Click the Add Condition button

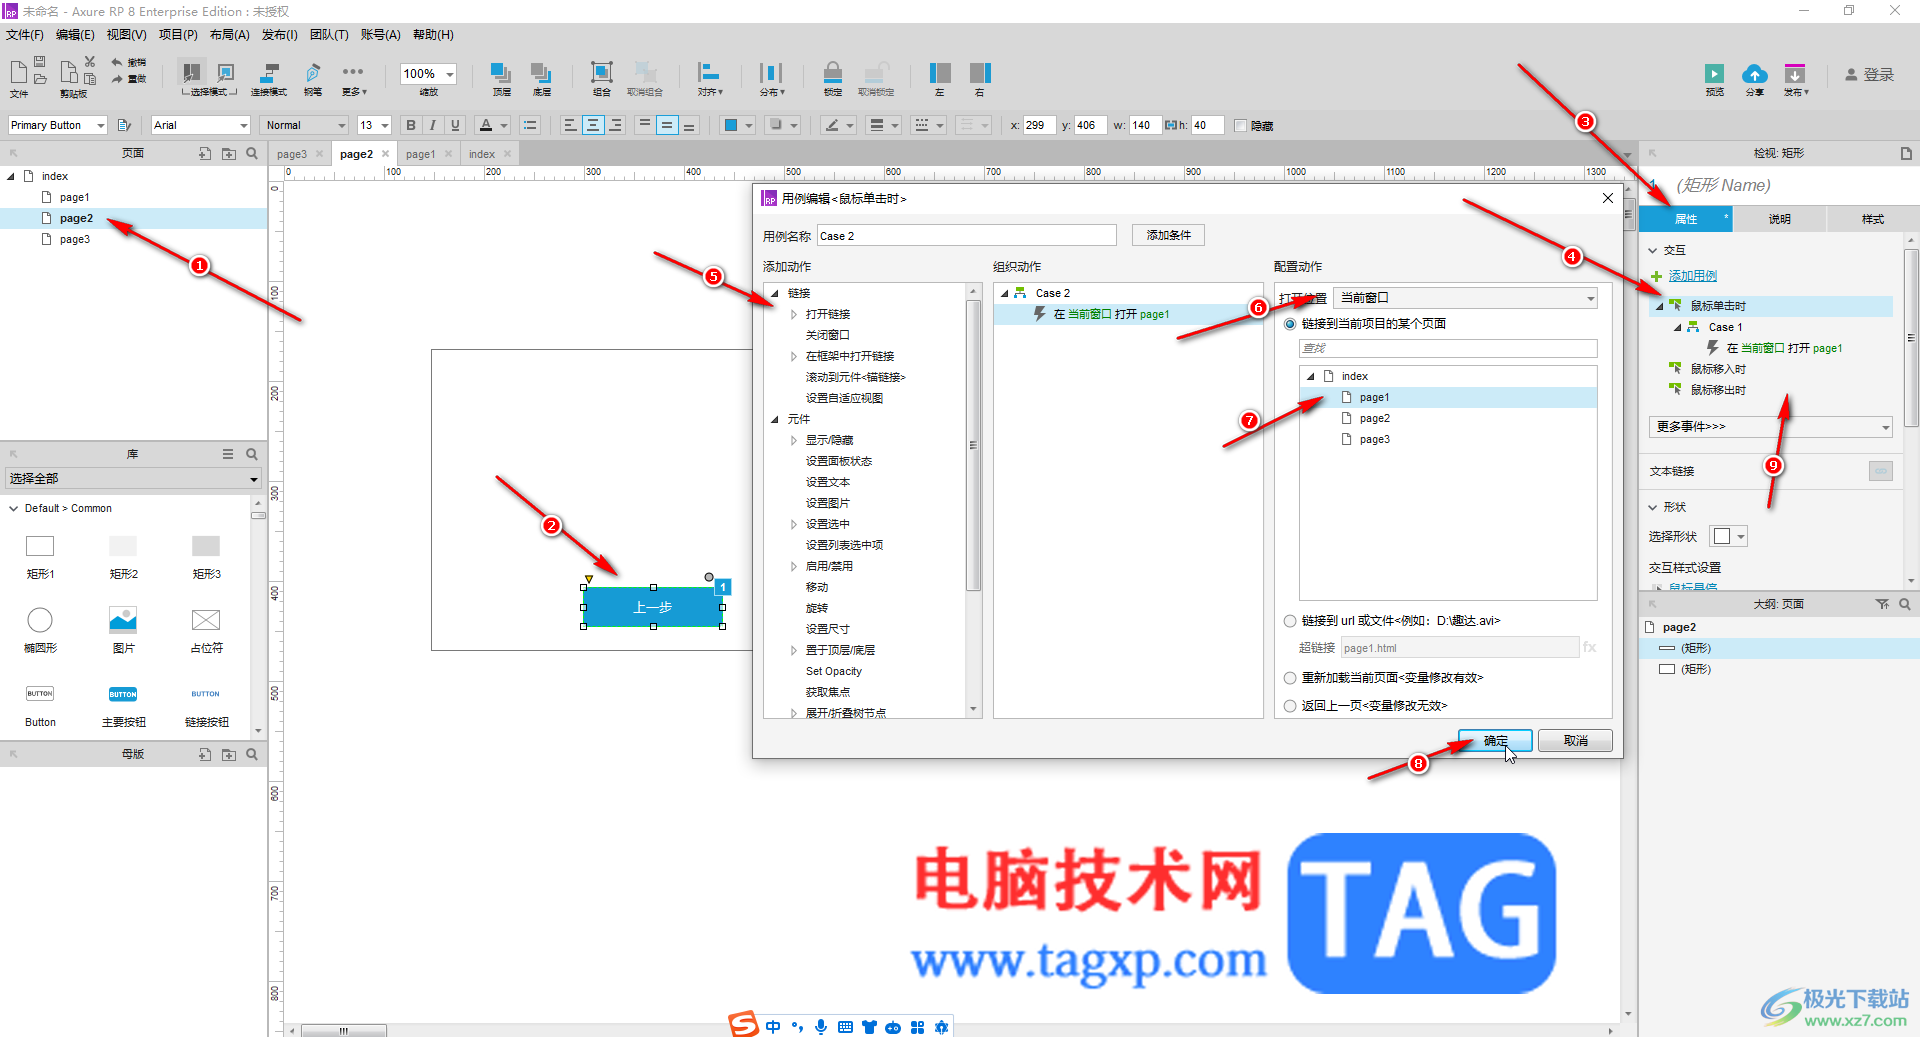(1168, 235)
